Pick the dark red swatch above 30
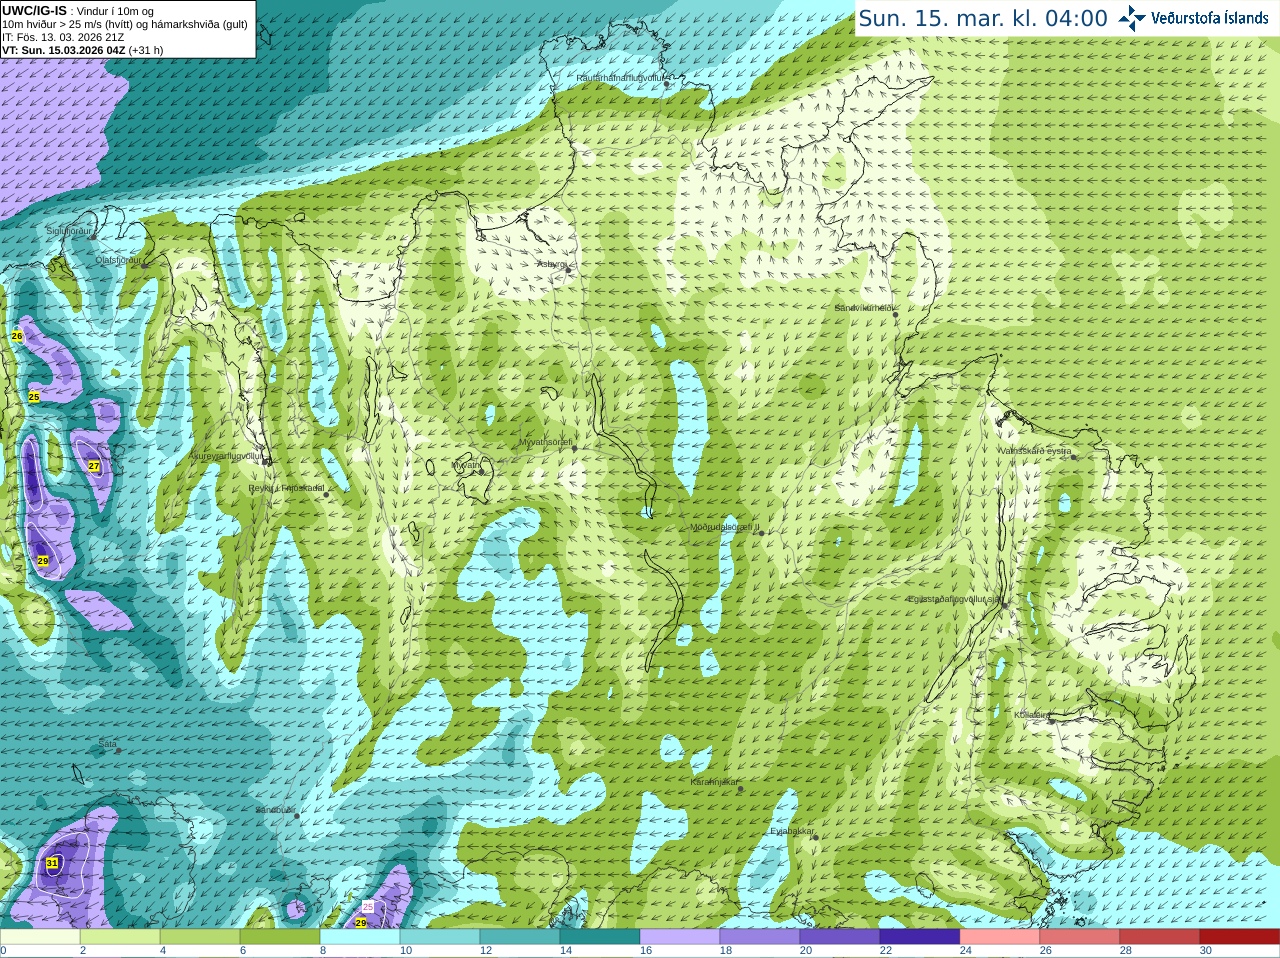The height and width of the screenshot is (958, 1280). (x=1240, y=937)
